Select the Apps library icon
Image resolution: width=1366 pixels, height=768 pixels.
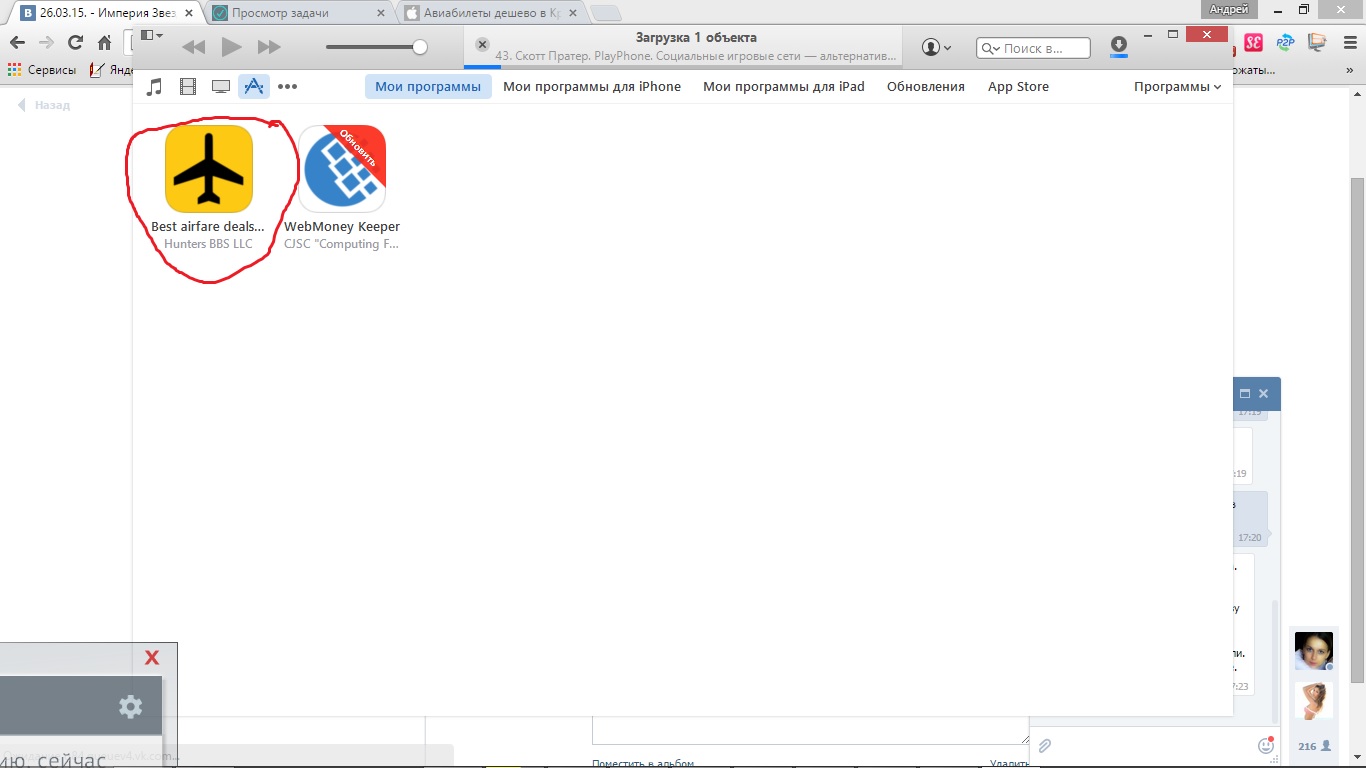[x=254, y=87]
